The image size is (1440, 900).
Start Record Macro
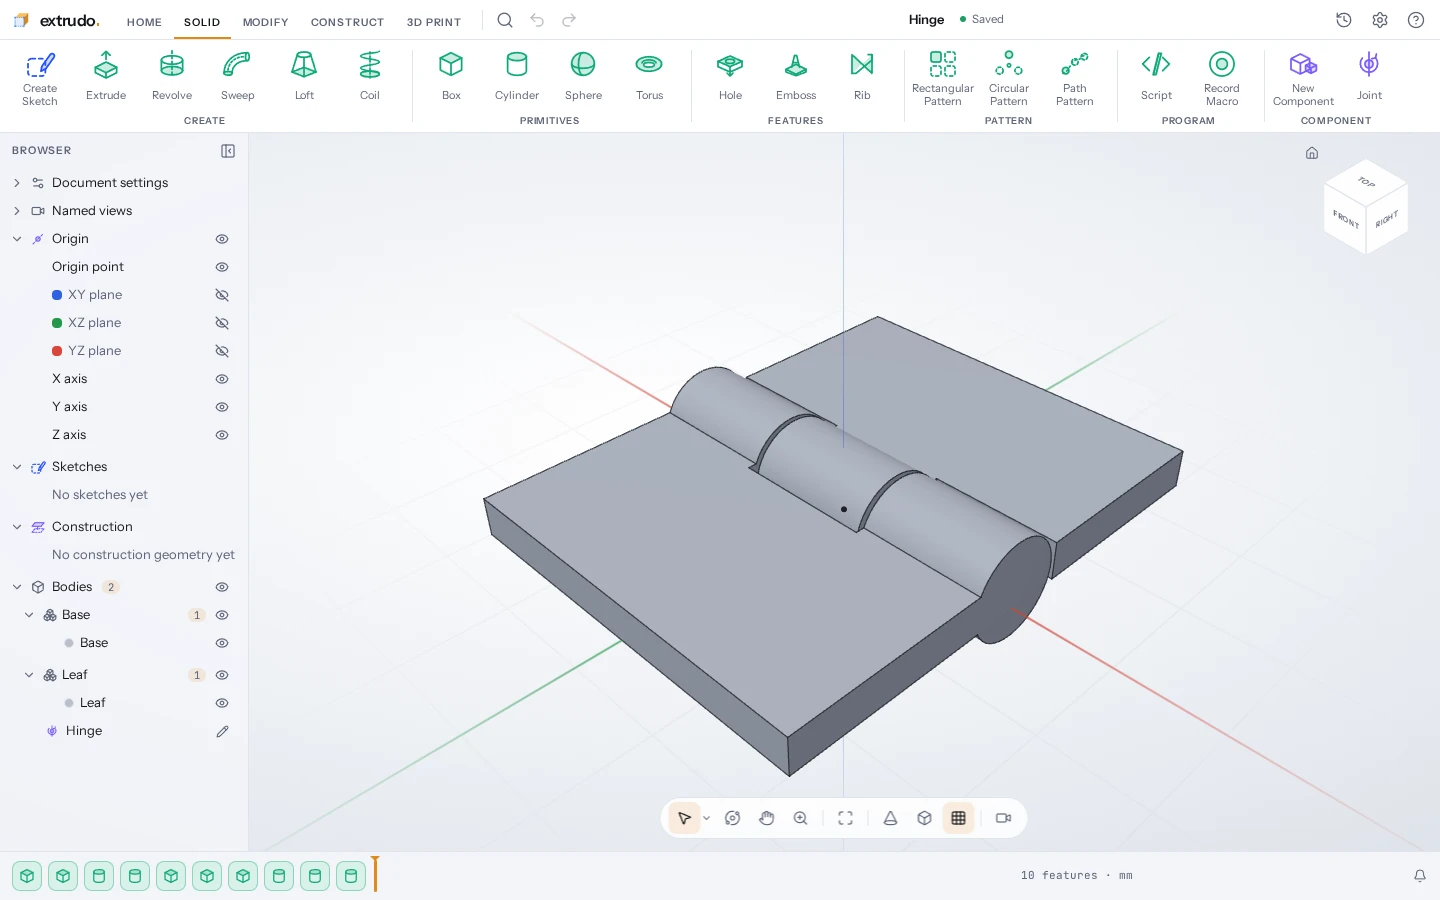click(x=1222, y=78)
